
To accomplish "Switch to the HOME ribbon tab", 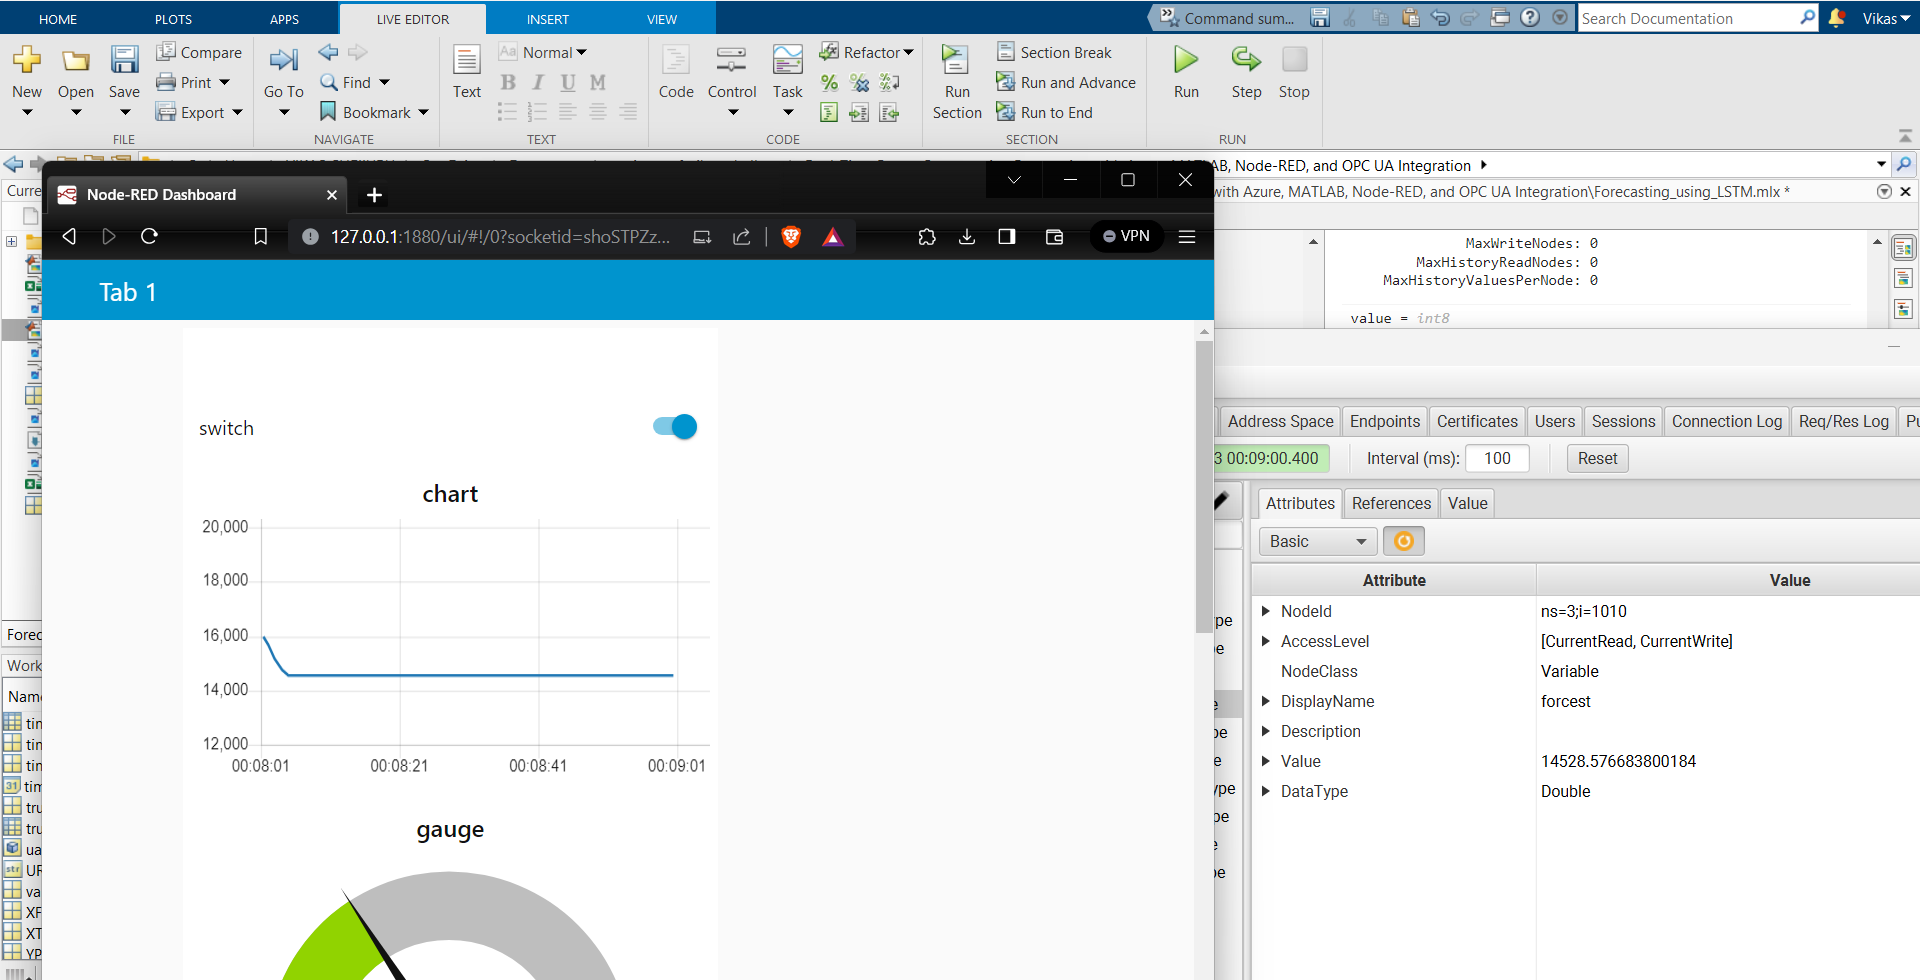I will (58, 19).
